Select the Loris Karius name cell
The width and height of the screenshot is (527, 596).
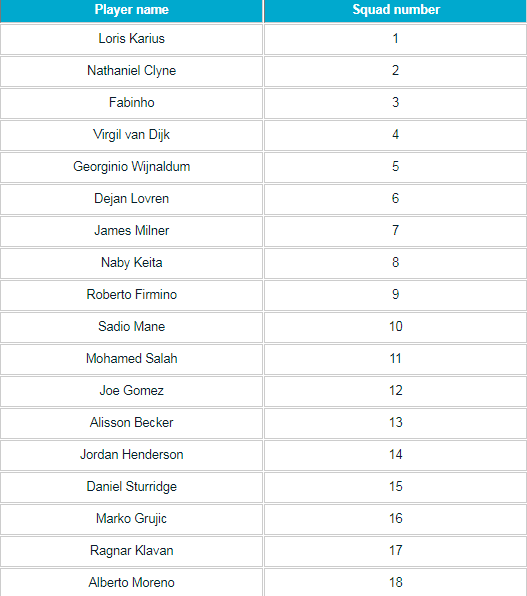tap(131, 39)
